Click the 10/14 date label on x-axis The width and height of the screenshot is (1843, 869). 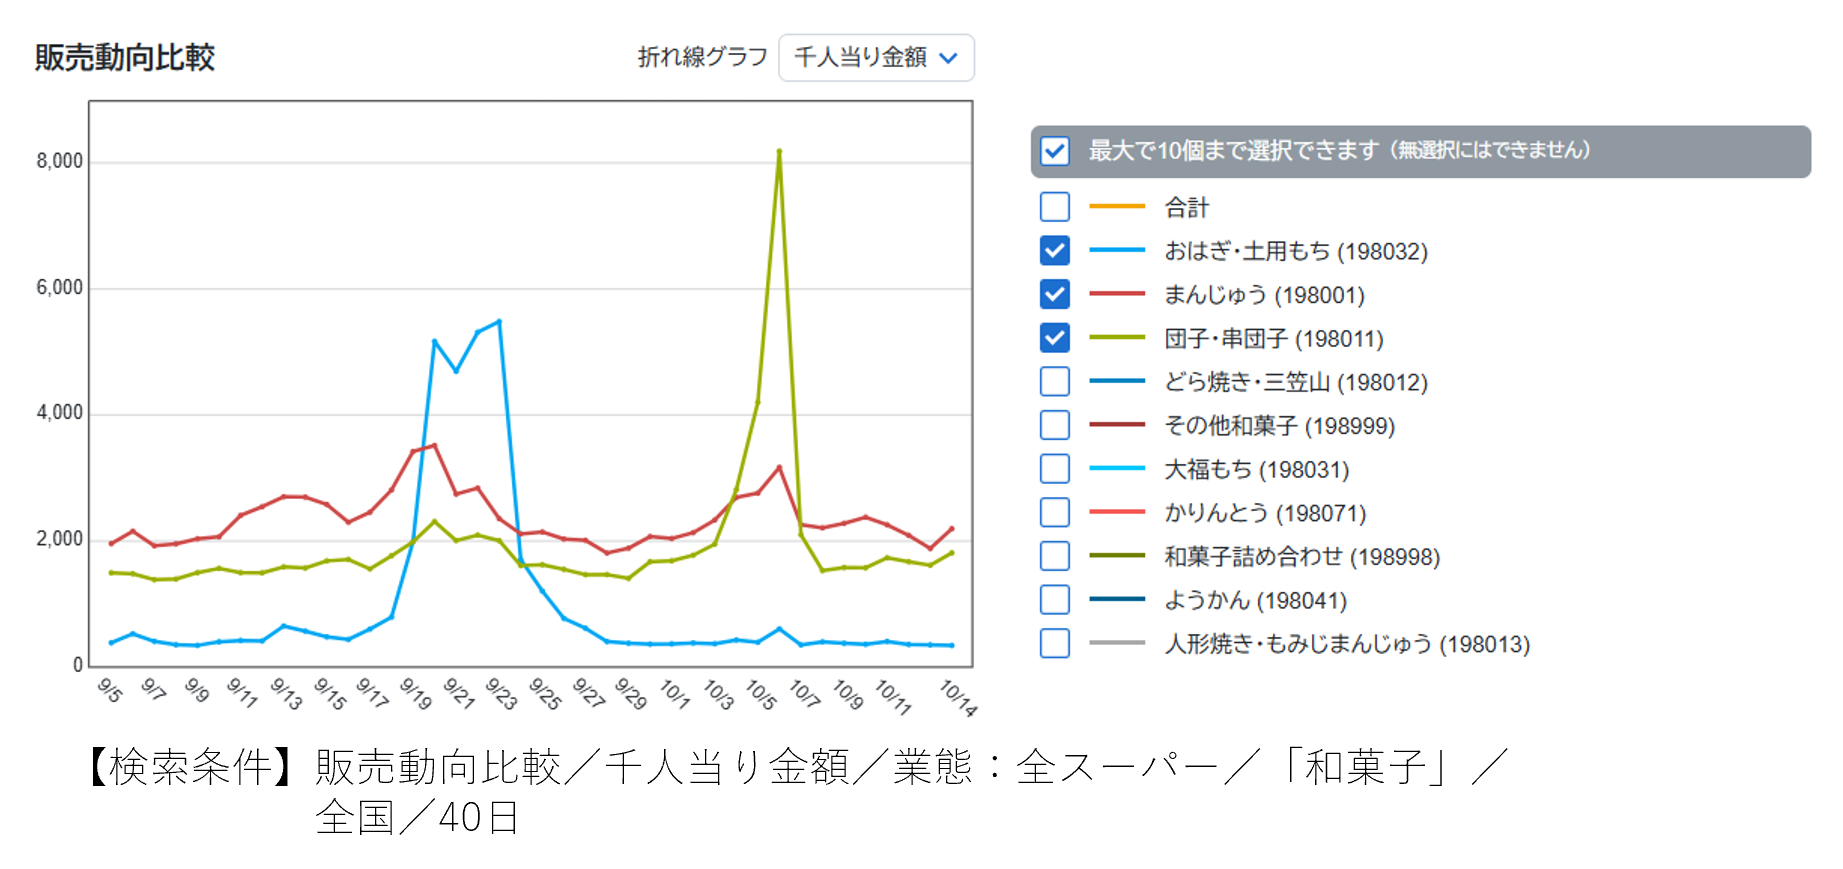pos(957,697)
